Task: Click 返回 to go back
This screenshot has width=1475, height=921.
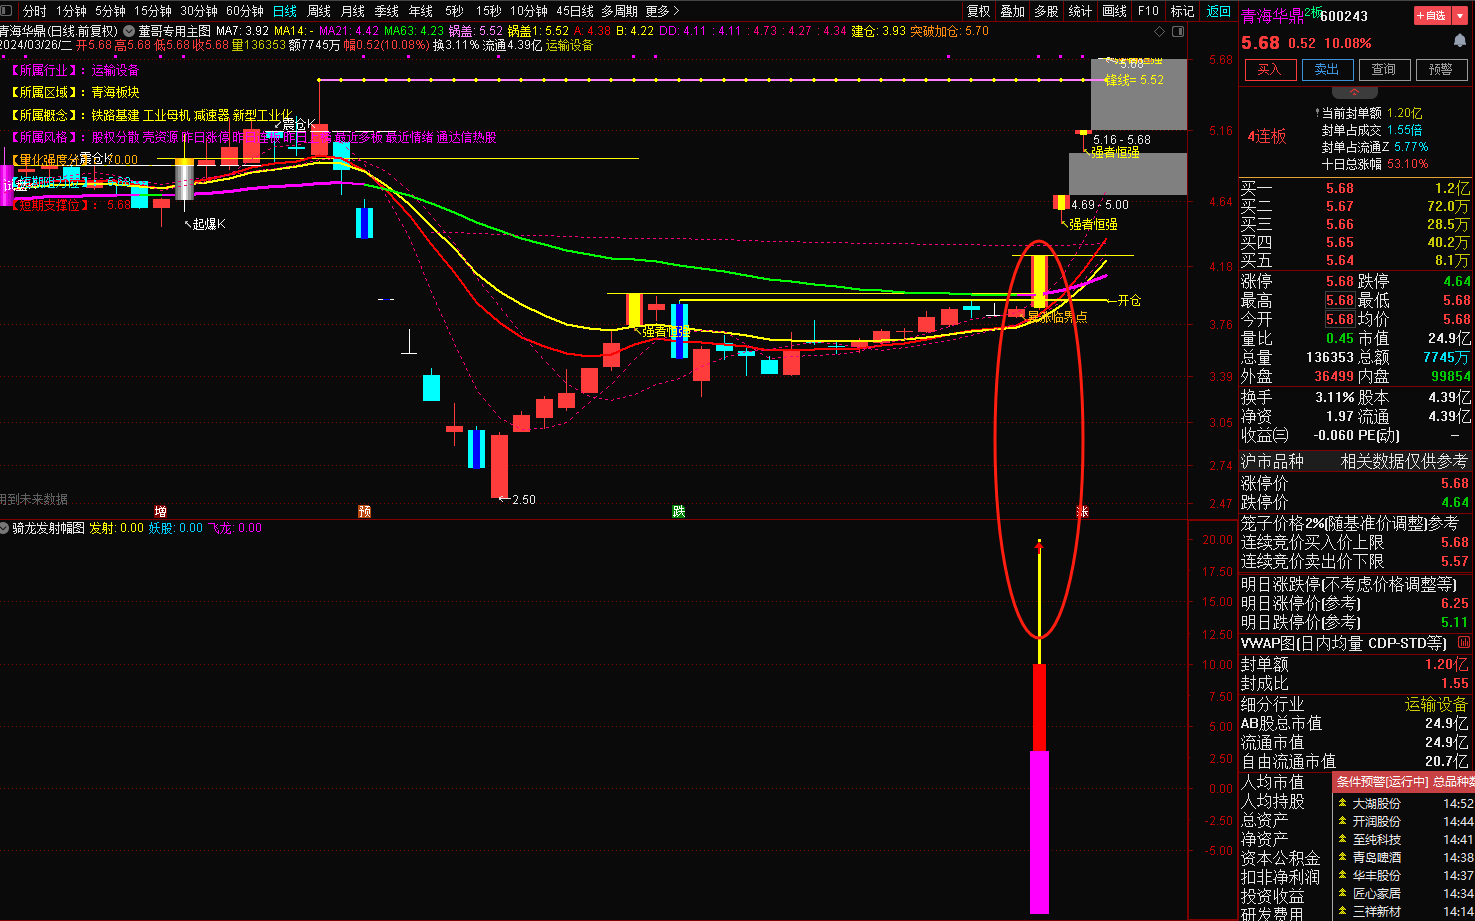Action: [1219, 11]
